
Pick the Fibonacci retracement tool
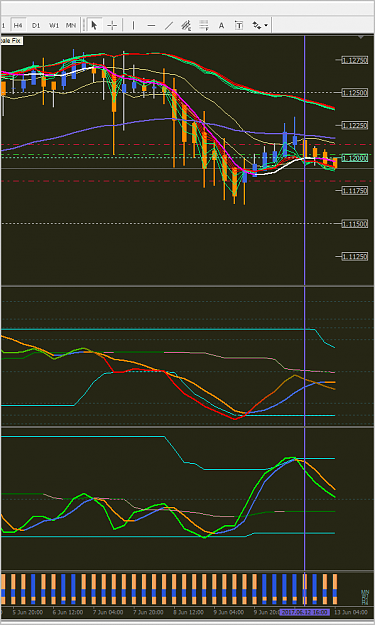pos(204,26)
